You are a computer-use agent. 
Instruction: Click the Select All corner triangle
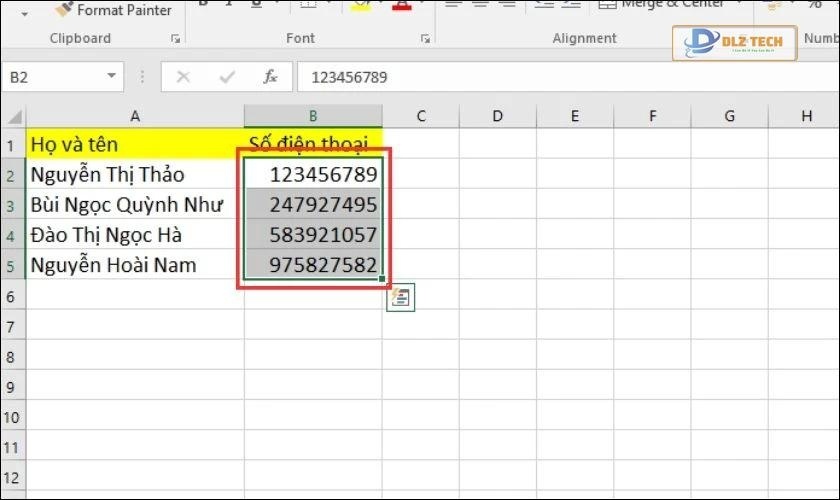13,116
